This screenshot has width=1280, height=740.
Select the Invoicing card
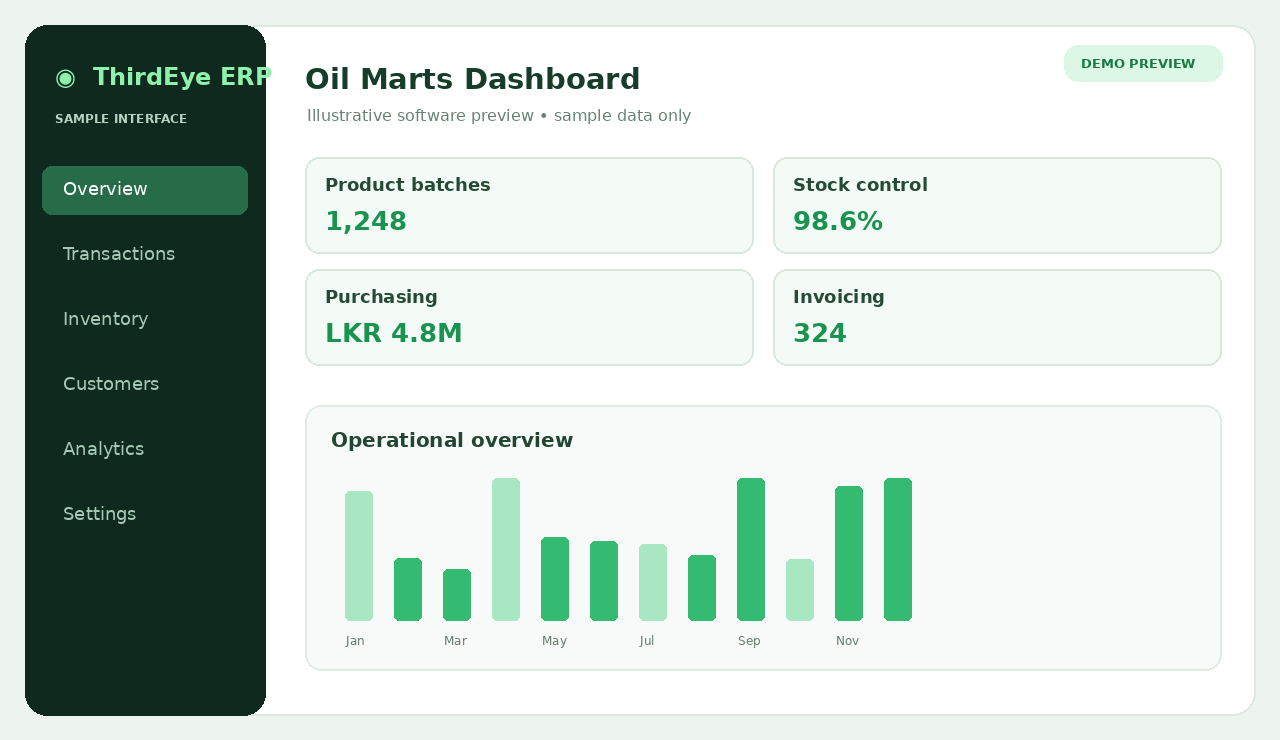click(x=997, y=317)
